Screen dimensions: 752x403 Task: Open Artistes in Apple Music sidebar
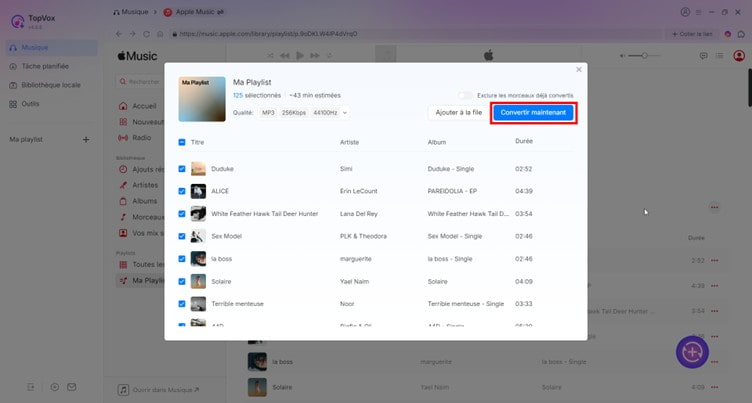140,185
